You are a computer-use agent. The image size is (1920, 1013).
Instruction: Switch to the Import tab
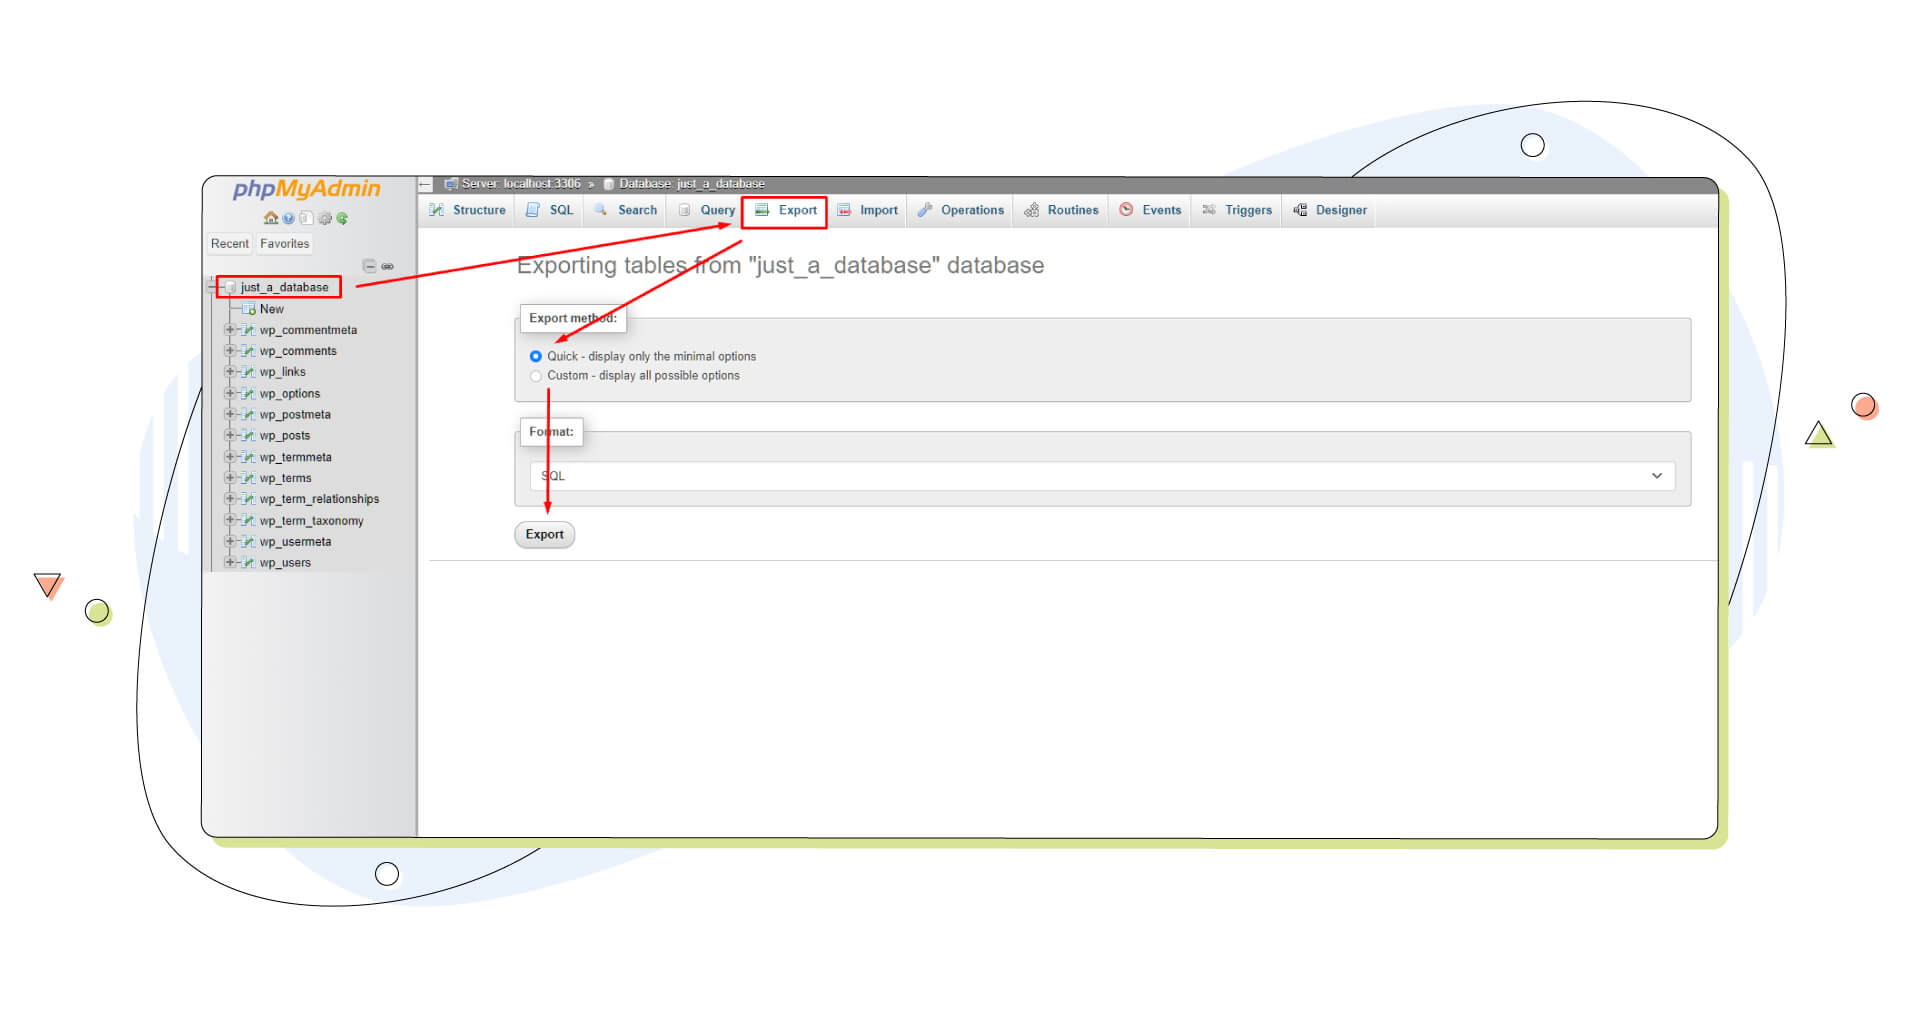[x=868, y=210]
